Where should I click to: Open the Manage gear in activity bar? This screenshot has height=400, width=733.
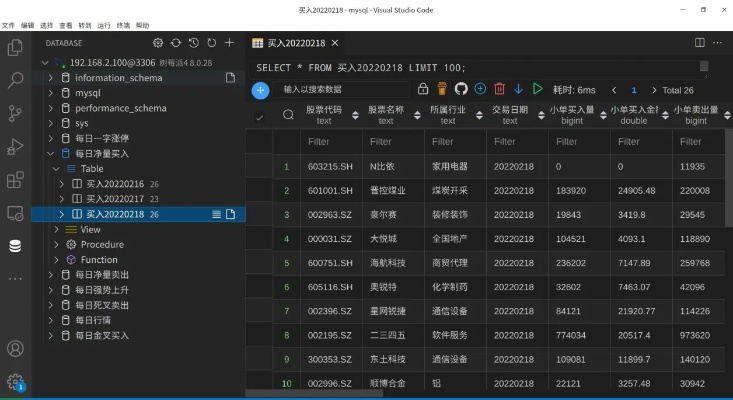[x=15, y=381]
